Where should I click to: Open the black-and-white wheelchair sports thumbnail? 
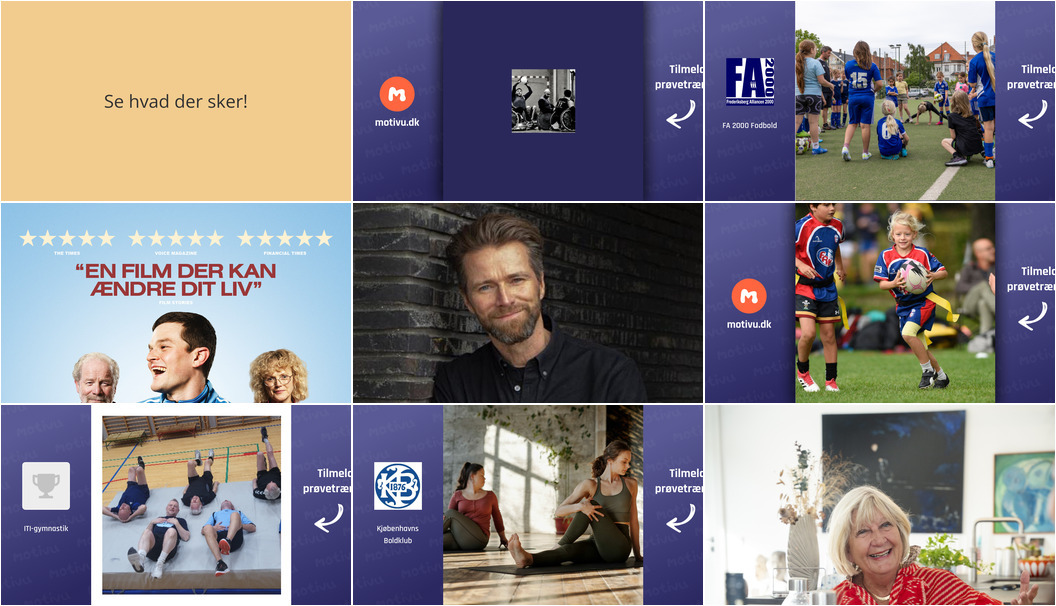coord(543,100)
